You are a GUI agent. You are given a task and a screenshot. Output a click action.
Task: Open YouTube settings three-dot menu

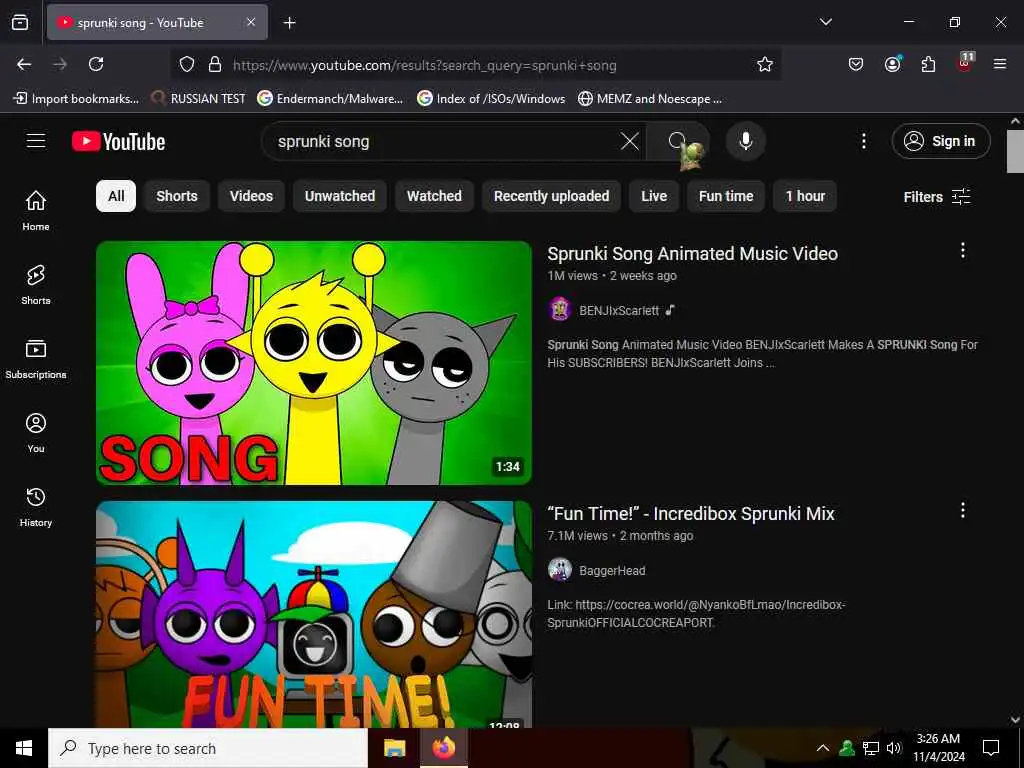[863, 141]
